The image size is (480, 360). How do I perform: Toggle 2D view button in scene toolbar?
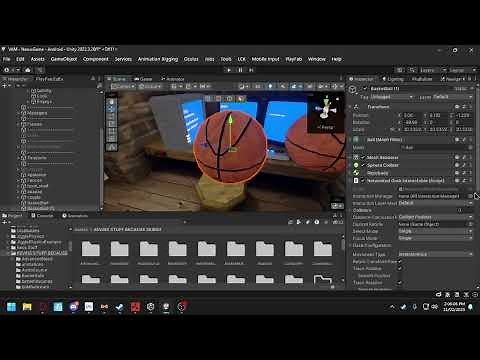coord(258,86)
